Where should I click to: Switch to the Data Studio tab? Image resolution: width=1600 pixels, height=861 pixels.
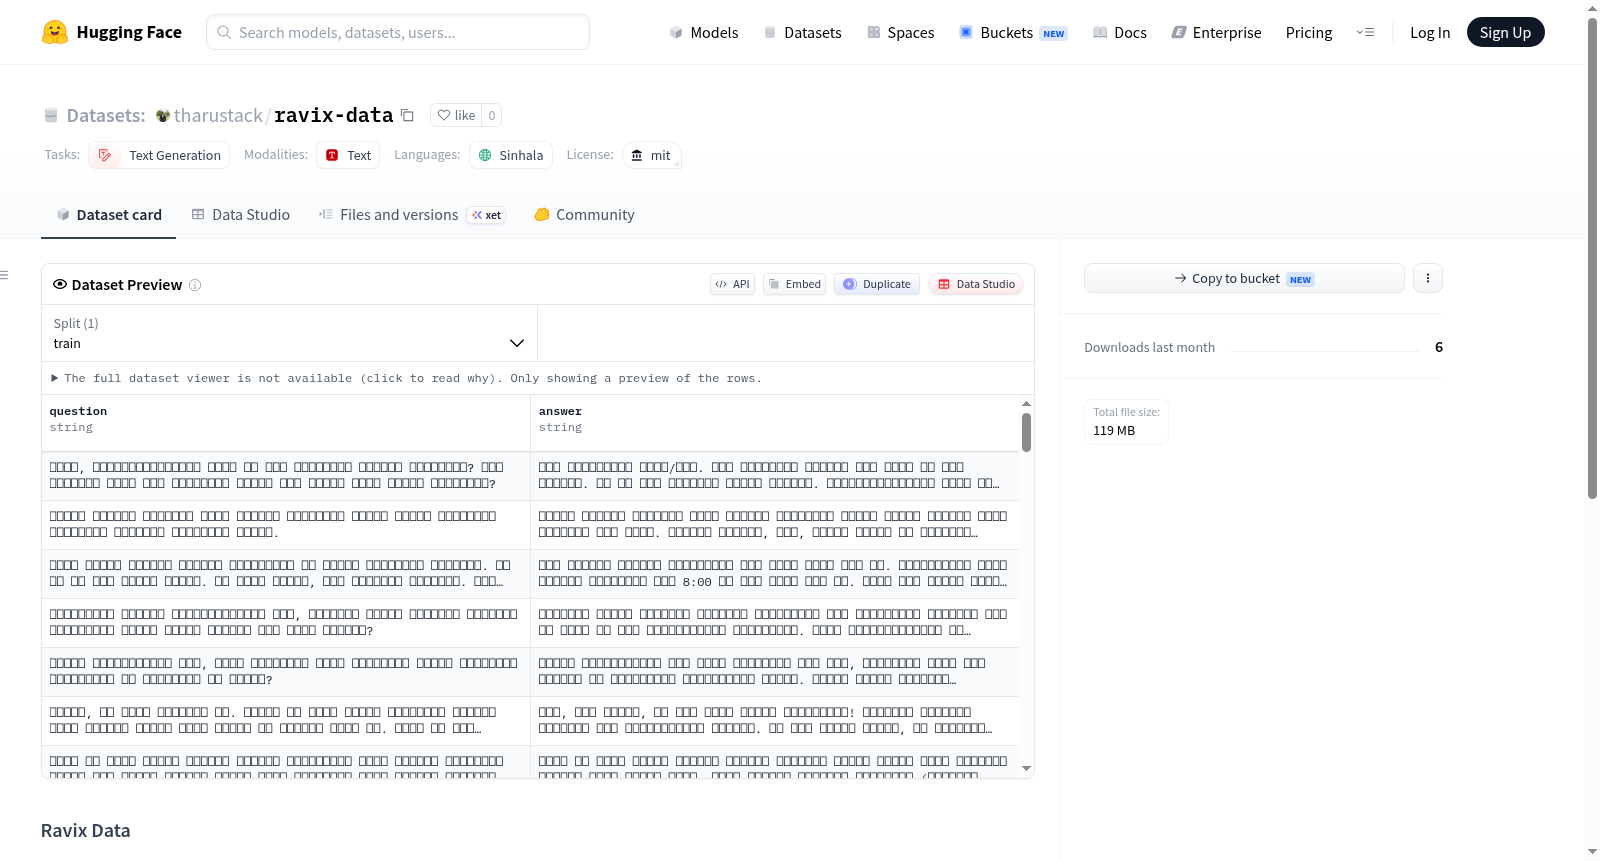241,214
